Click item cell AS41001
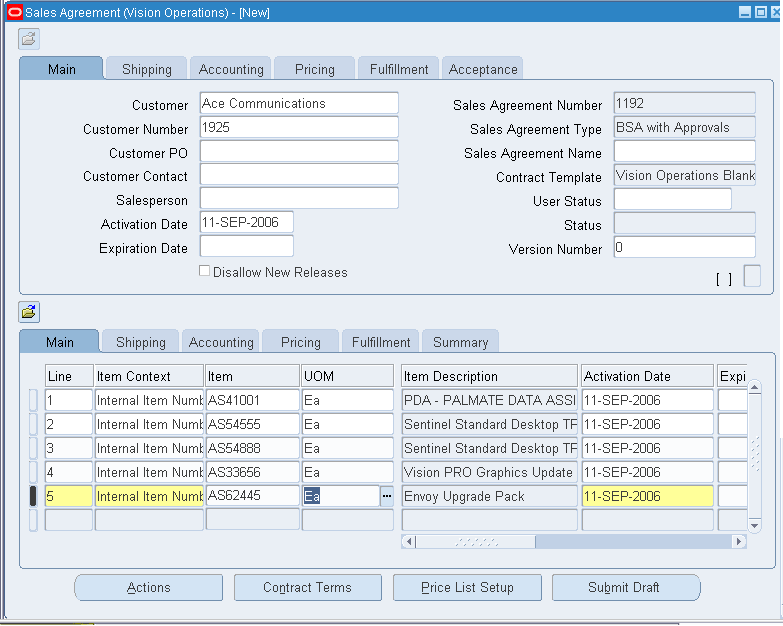Viewport: 783px width, 626px height. (253, 400)
